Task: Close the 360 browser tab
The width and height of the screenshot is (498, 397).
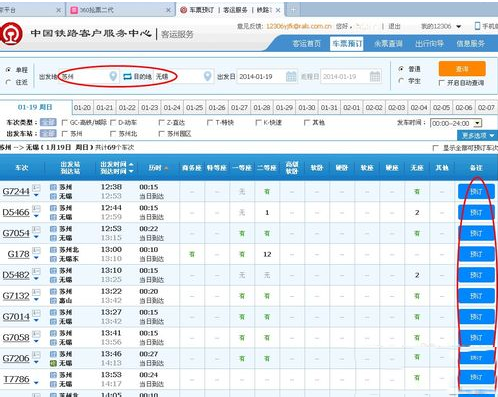Action: pyautogui.click(x=168, y=10)
